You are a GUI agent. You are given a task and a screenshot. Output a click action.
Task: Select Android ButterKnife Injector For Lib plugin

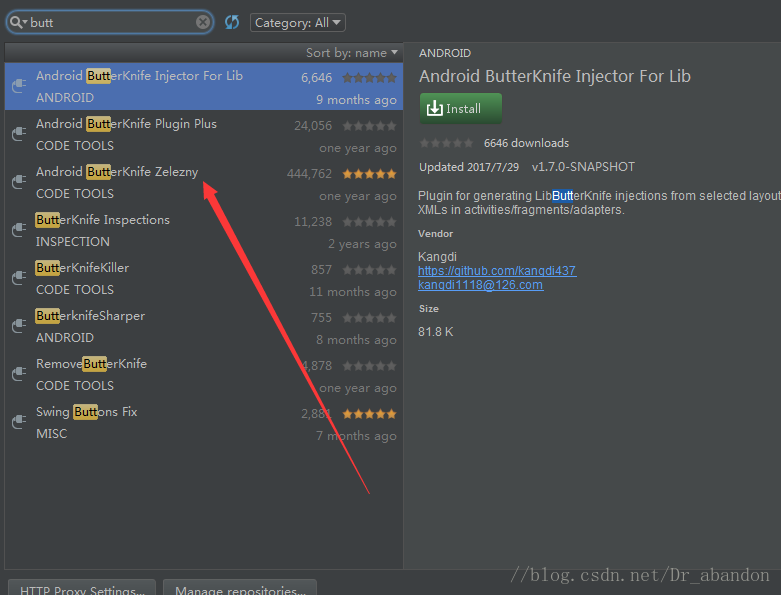tap(204, 87)
